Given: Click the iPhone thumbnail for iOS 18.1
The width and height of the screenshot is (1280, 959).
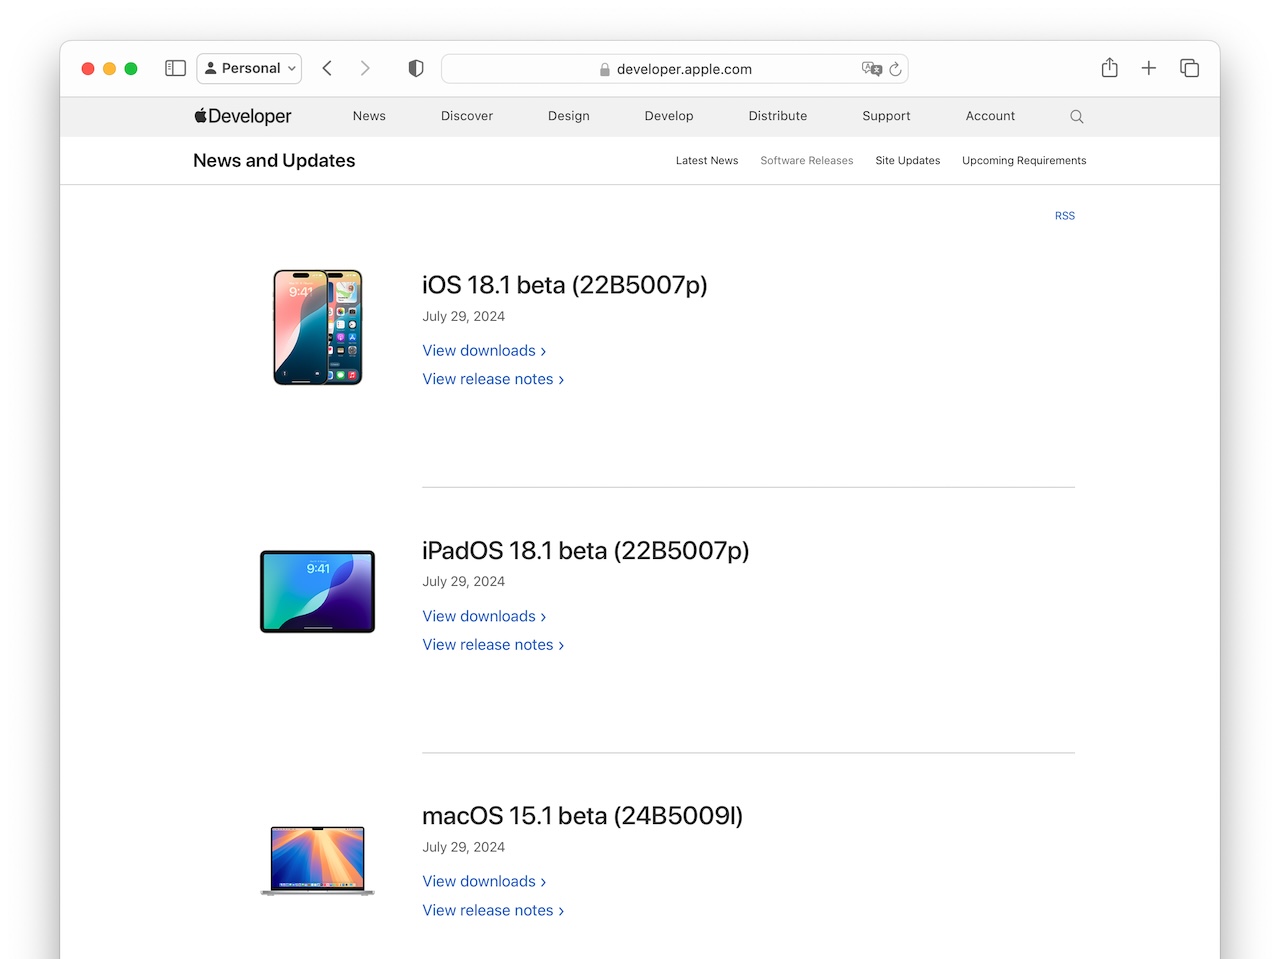Looking at the screenshot, I should [x=318, y=327].
